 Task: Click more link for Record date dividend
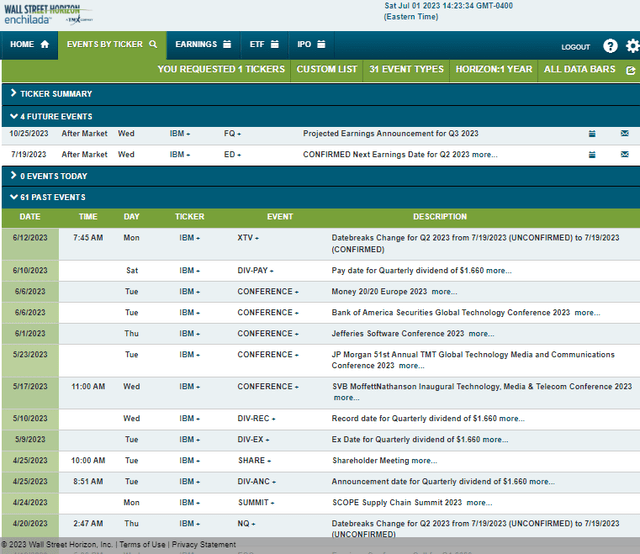pos(512,418)
